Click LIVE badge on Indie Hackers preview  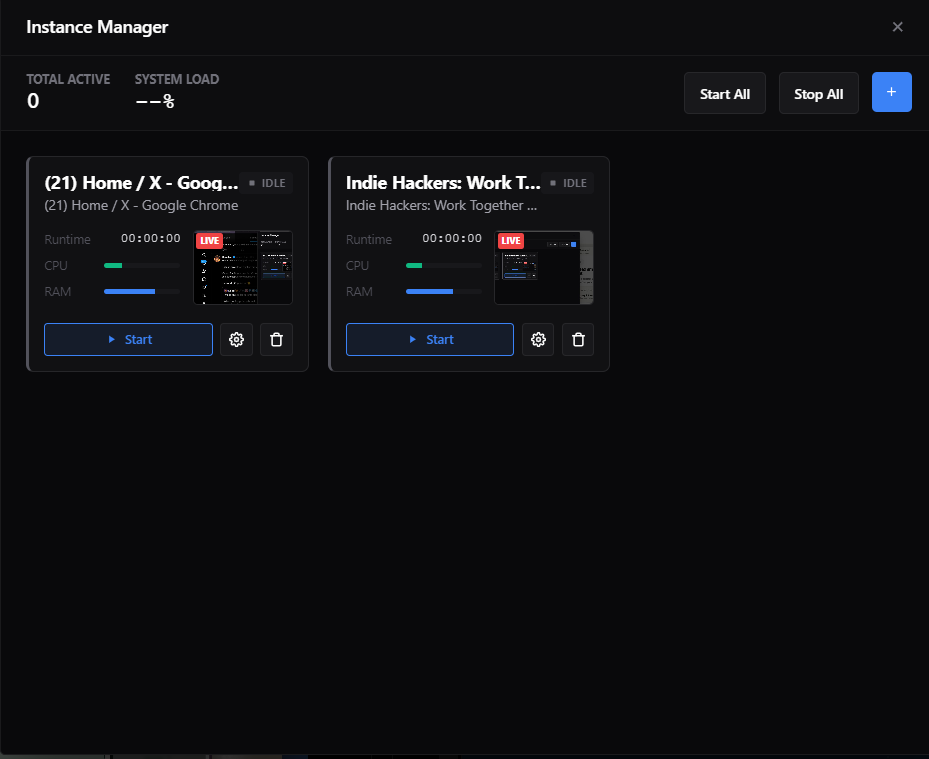[x=511, y=241]
